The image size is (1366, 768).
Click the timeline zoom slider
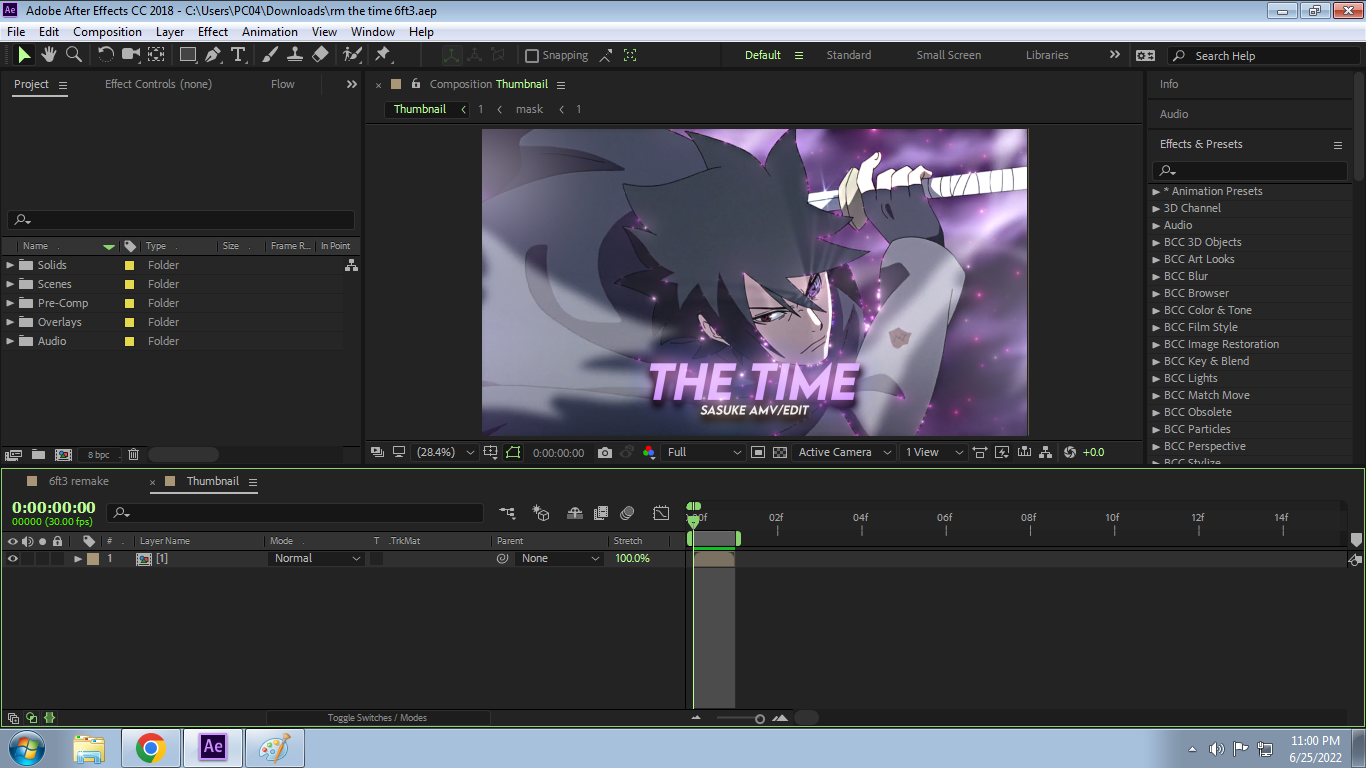pos(738,718)
